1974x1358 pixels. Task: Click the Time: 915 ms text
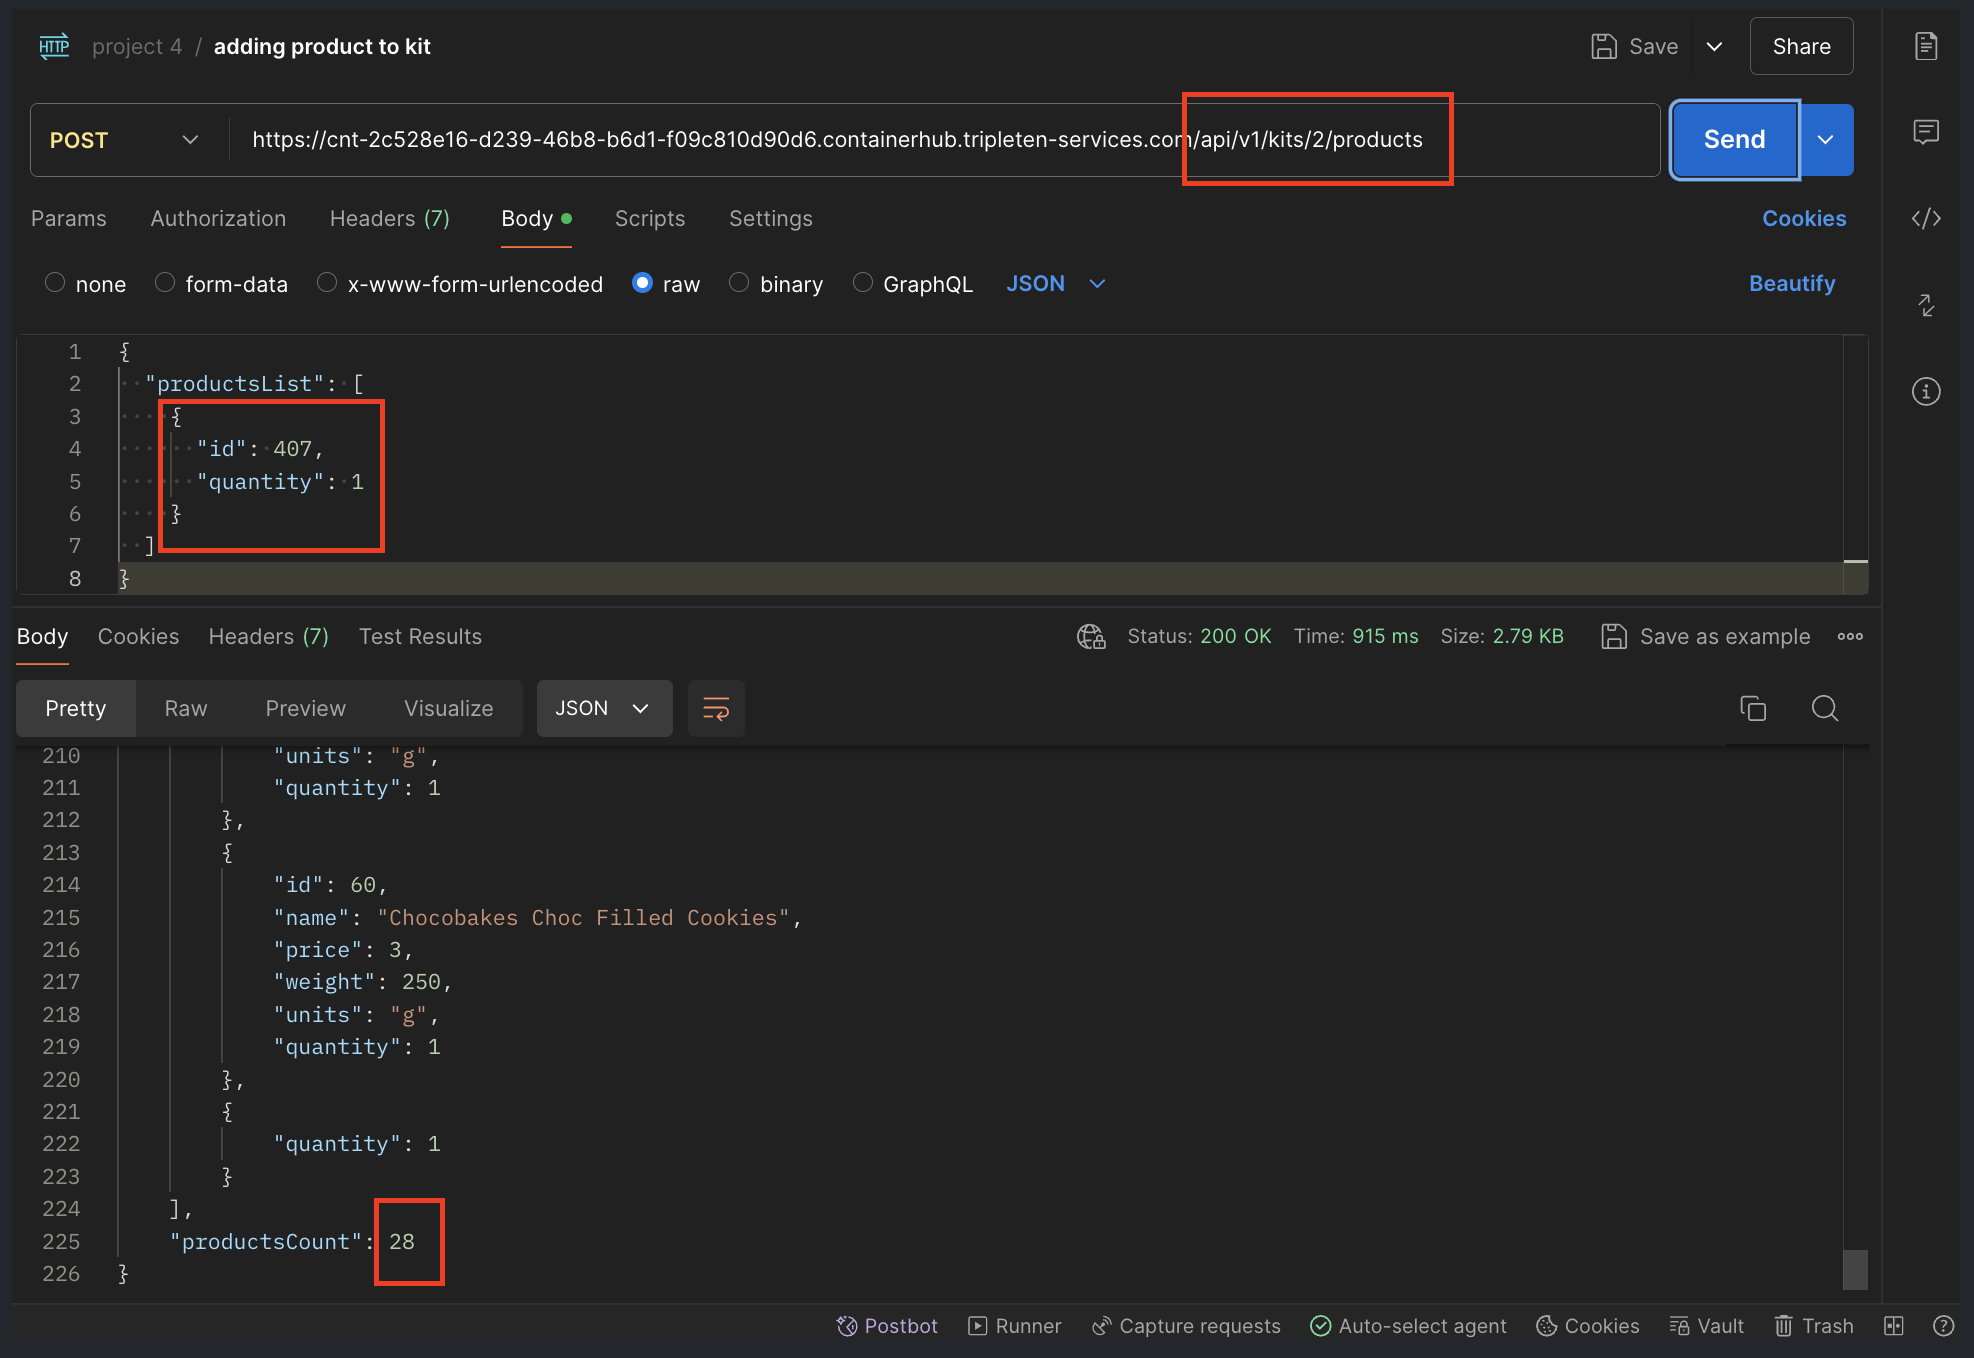pos(1356,637)
